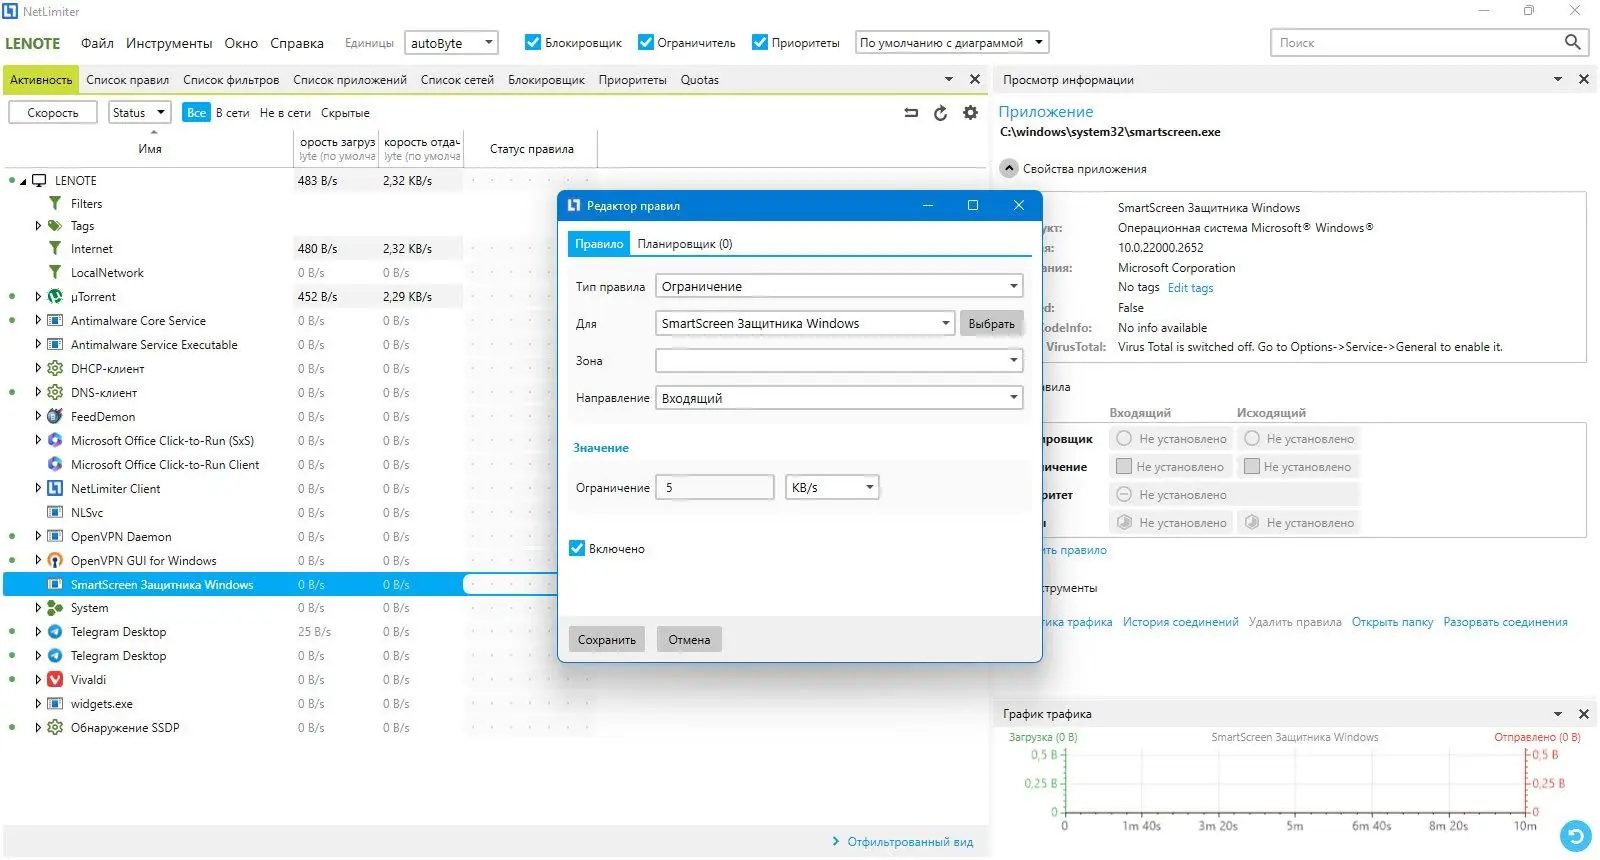The height and width of the screenshot is (860, 1600).
Task: Click the Ограничение value field
Action: point(715,487)
